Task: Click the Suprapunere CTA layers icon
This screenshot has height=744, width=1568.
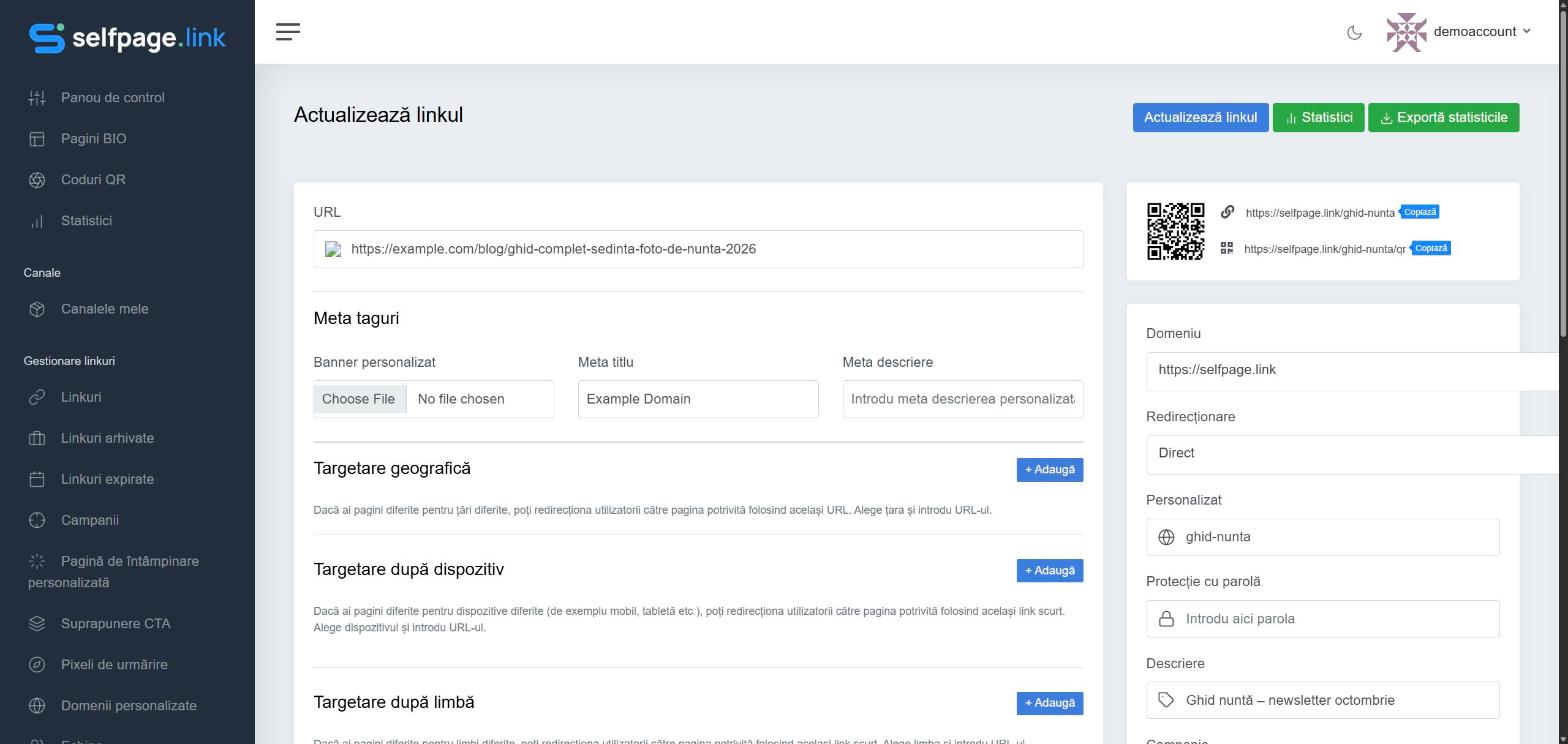Action: pos(37,624)
